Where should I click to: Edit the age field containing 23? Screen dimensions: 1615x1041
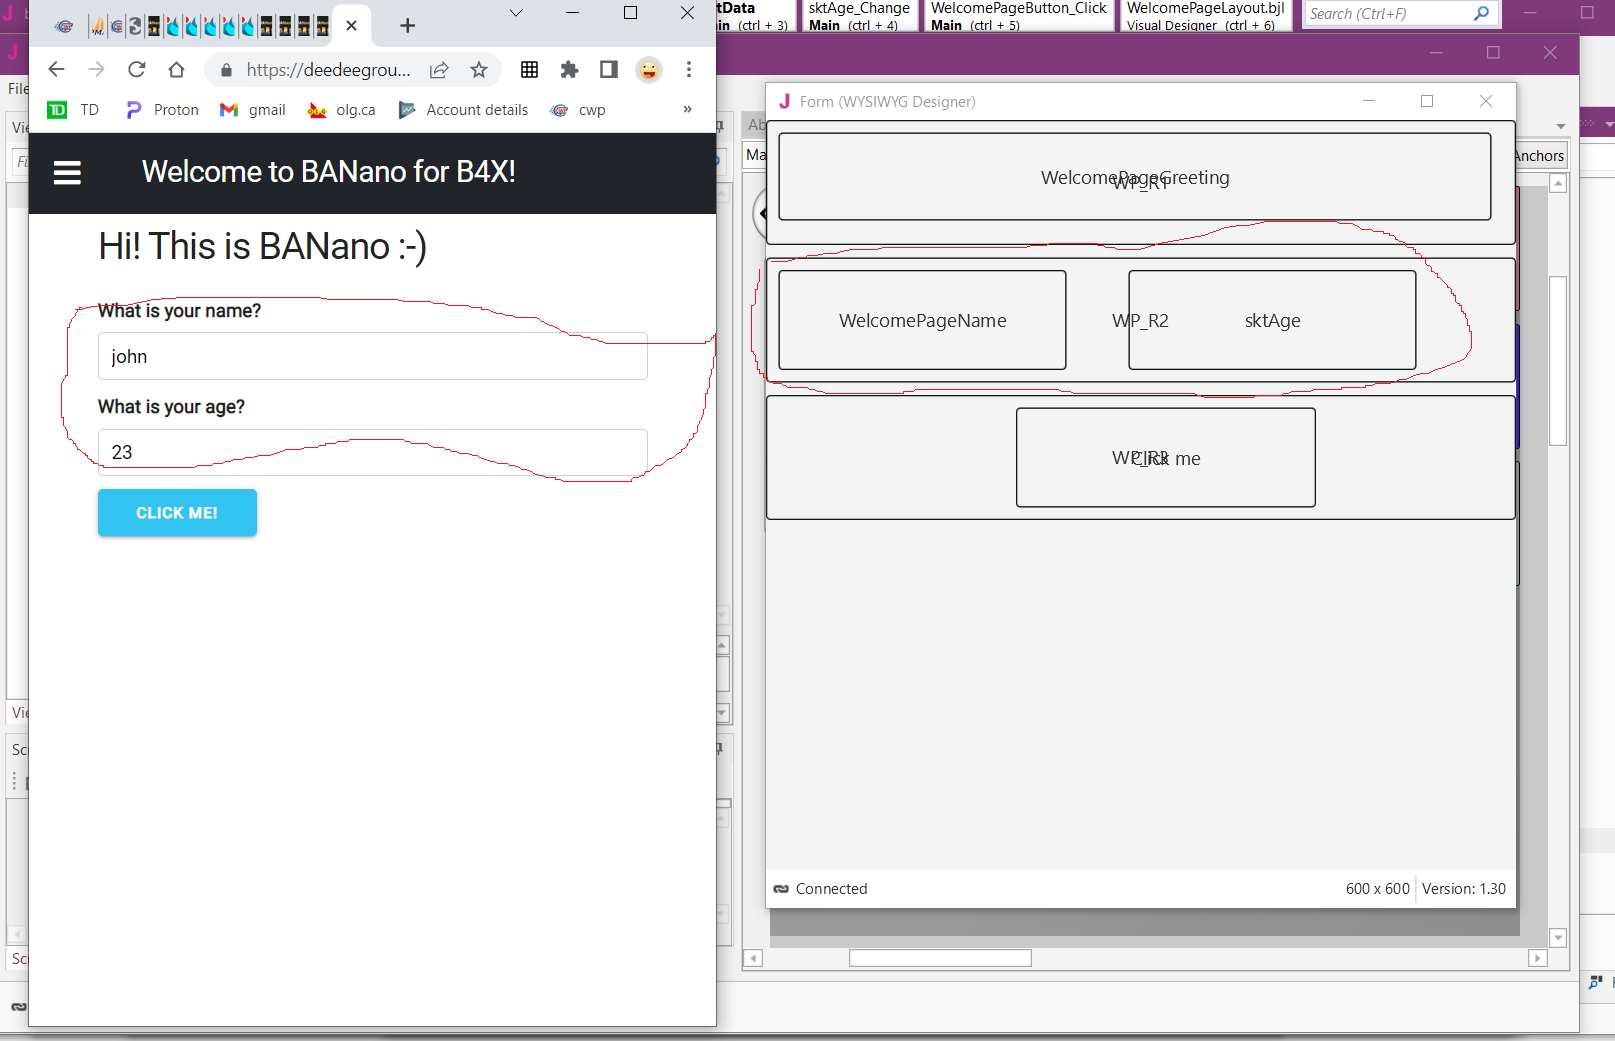[x=373, y=452]
